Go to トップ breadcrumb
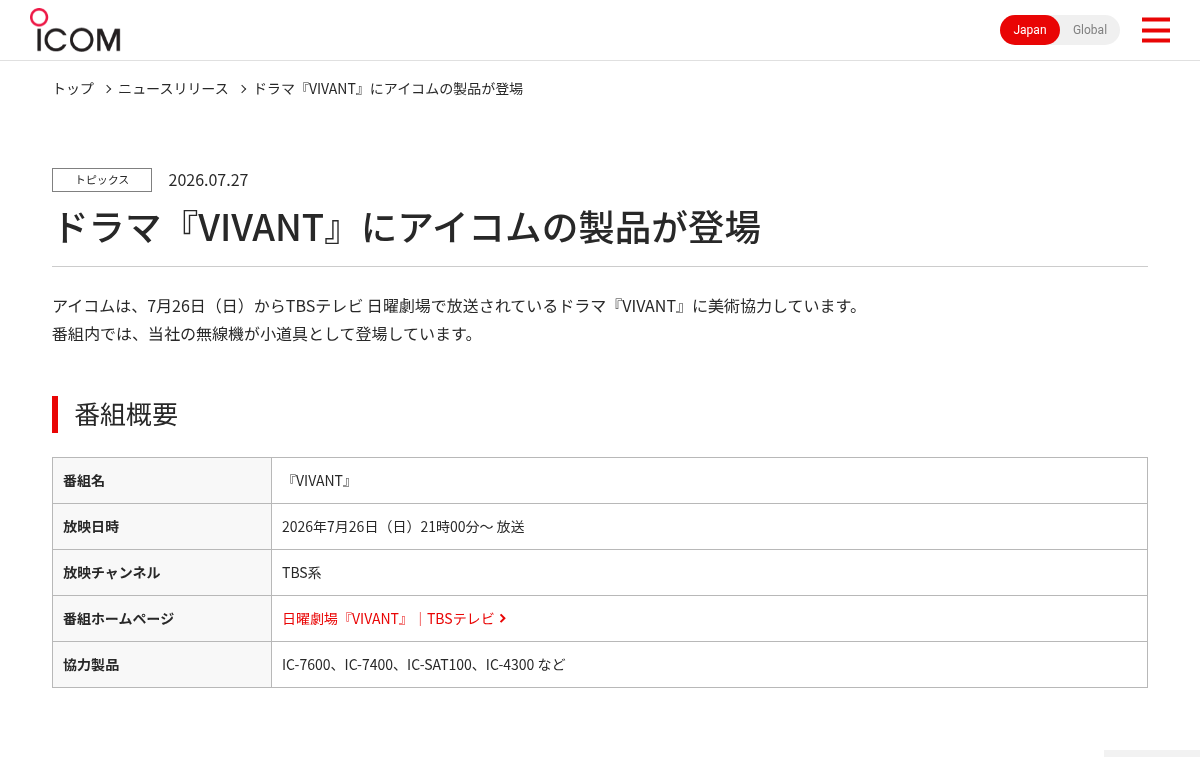This screenshot has width=1200, height=757. [x=73, y=88]
